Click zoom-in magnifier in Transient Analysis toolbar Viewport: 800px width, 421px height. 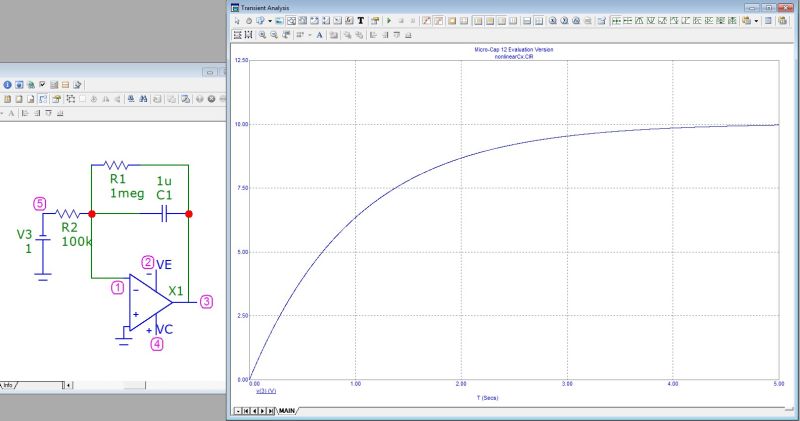pyautogui.click(x=262, y=35)
